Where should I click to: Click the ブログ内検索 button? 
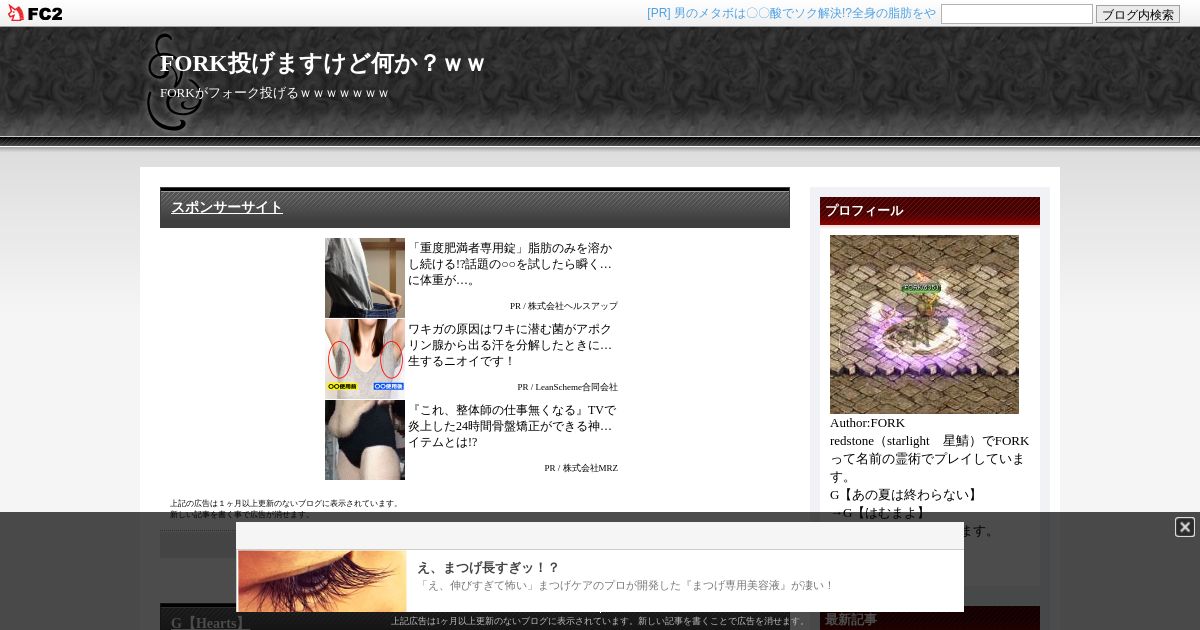click(1138, 14)
